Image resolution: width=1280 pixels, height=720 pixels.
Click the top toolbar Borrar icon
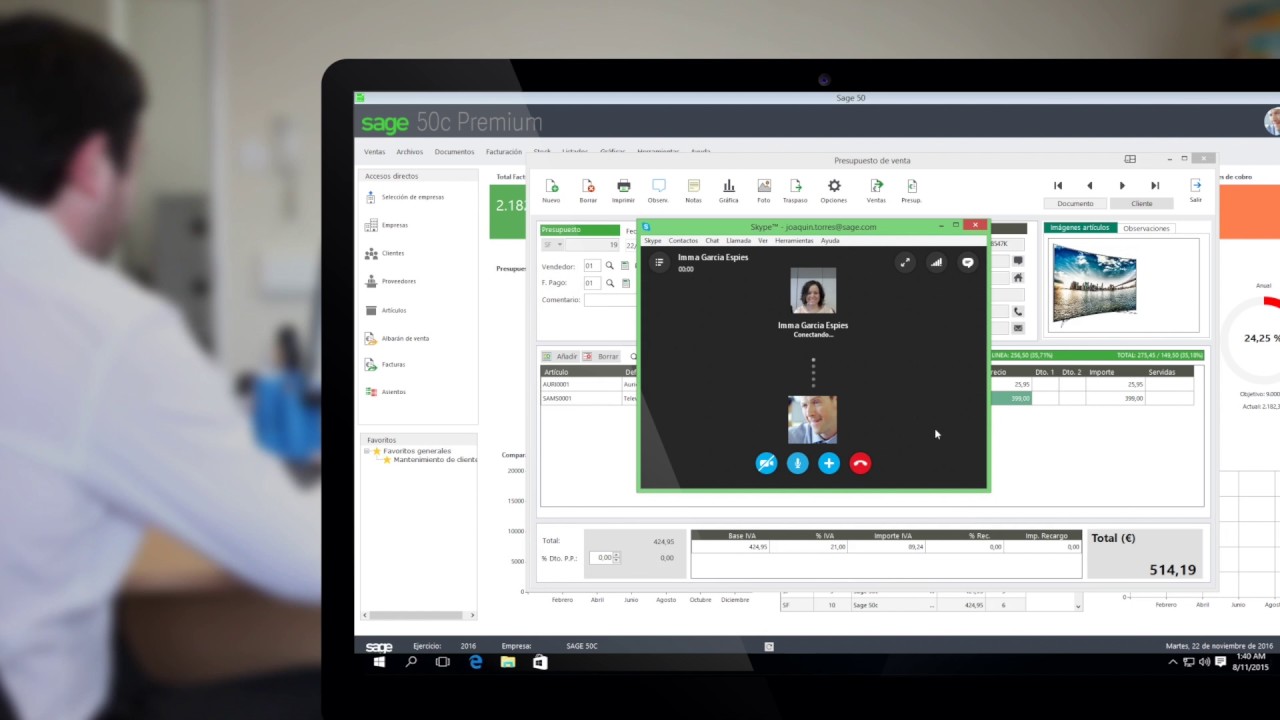tap(588, 186)
